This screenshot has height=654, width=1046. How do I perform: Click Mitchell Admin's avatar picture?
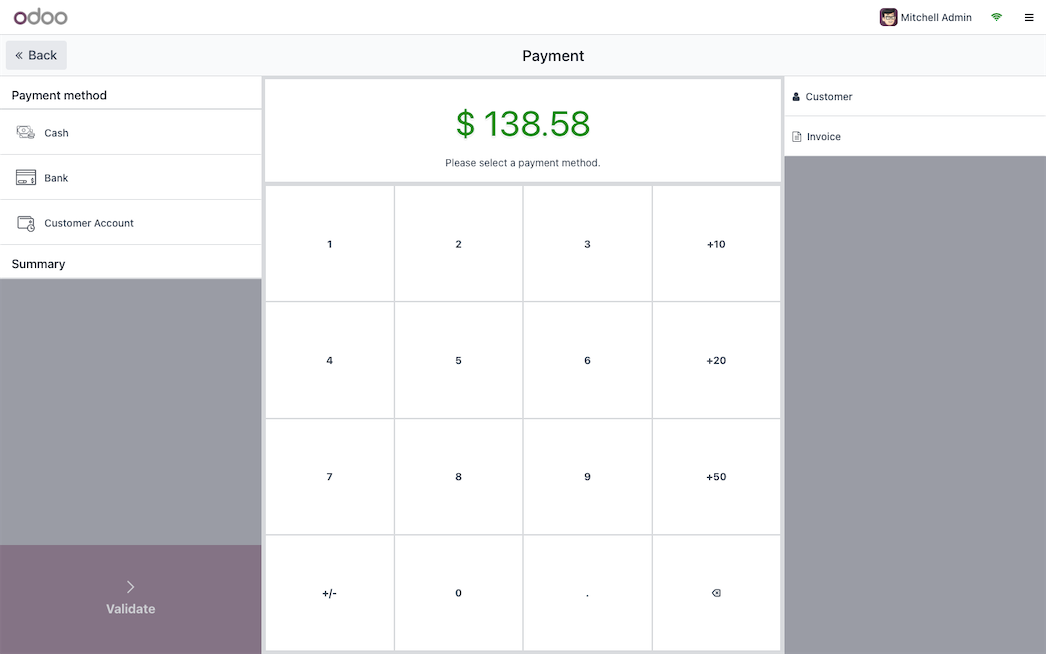(888, 17)
